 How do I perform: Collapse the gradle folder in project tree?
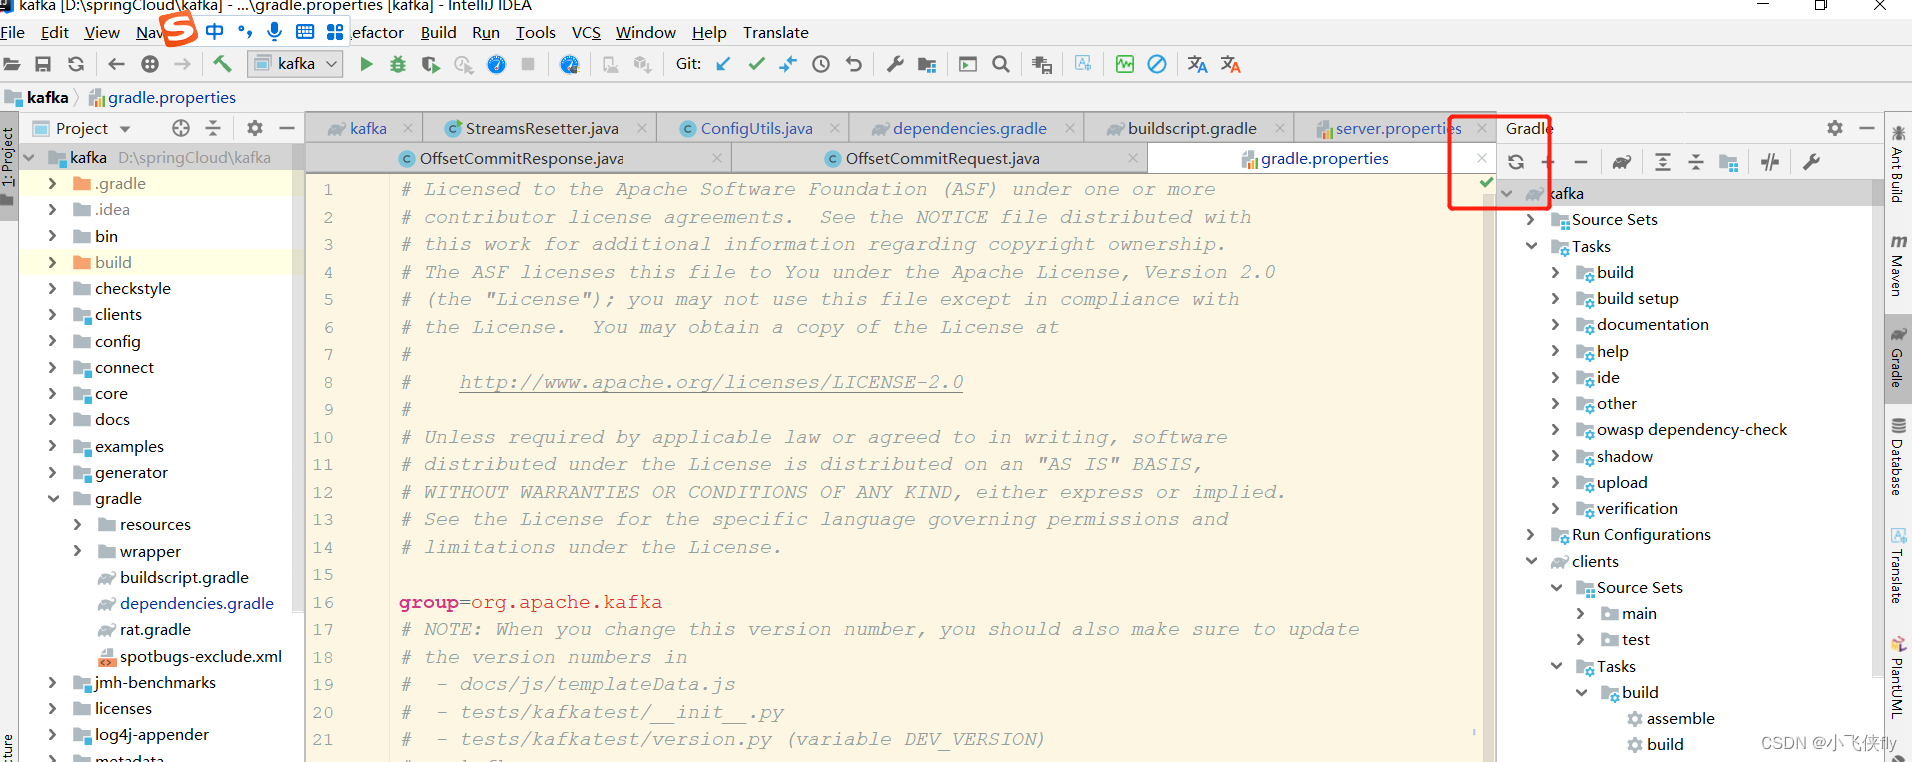click(x=53, y=499)
